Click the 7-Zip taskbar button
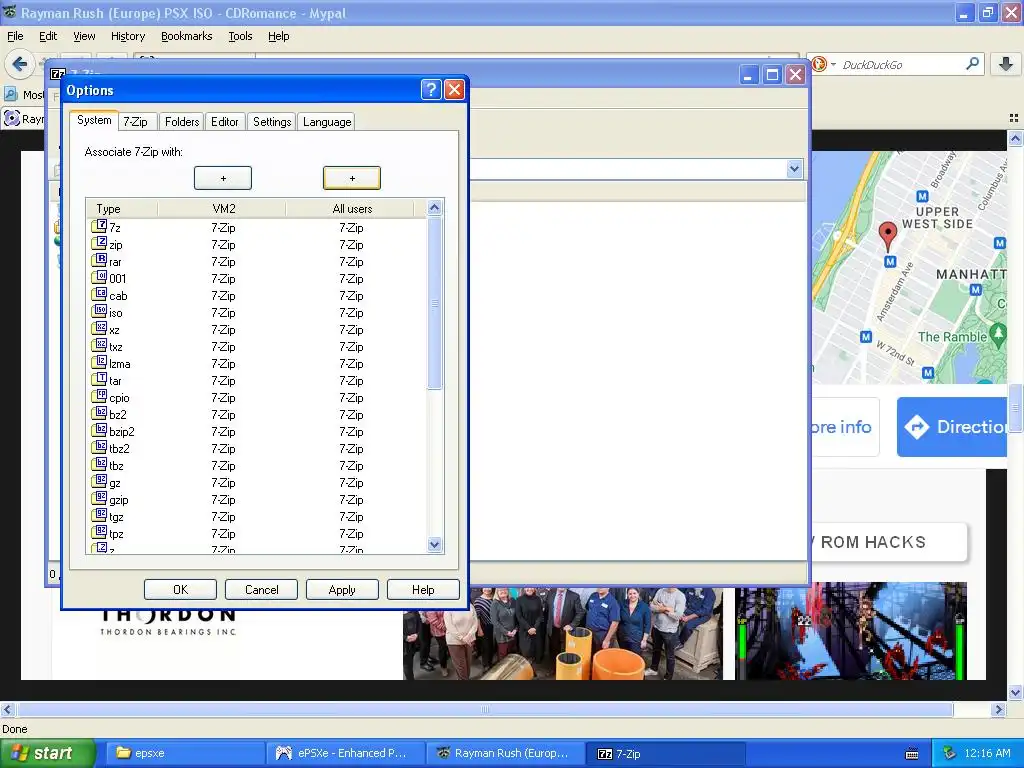 click(x=666, y=754)
